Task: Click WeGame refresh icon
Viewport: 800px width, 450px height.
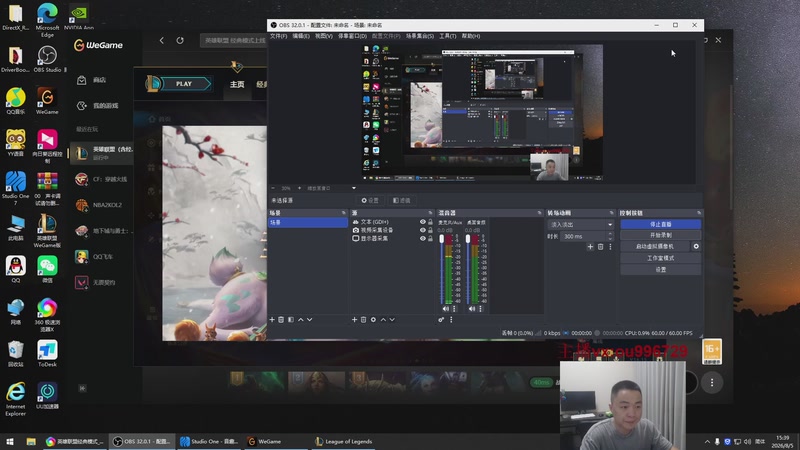Action: click(x=180, y=40)
